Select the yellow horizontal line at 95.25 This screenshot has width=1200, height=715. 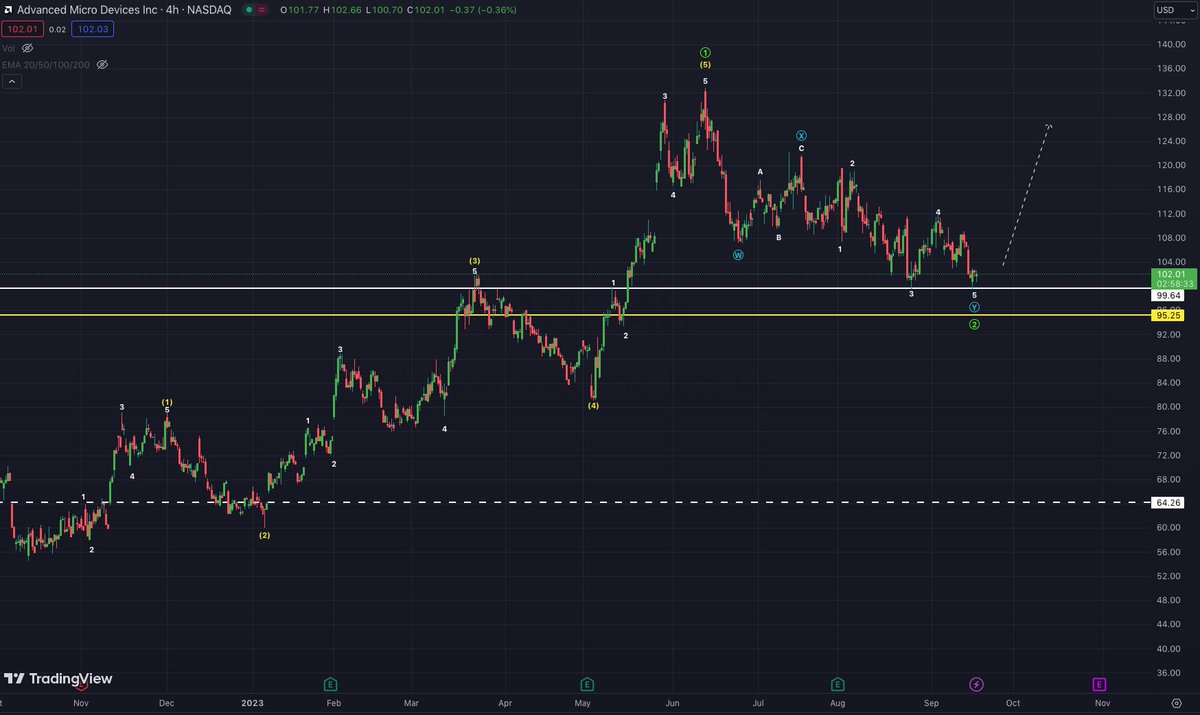coord(575,315)
